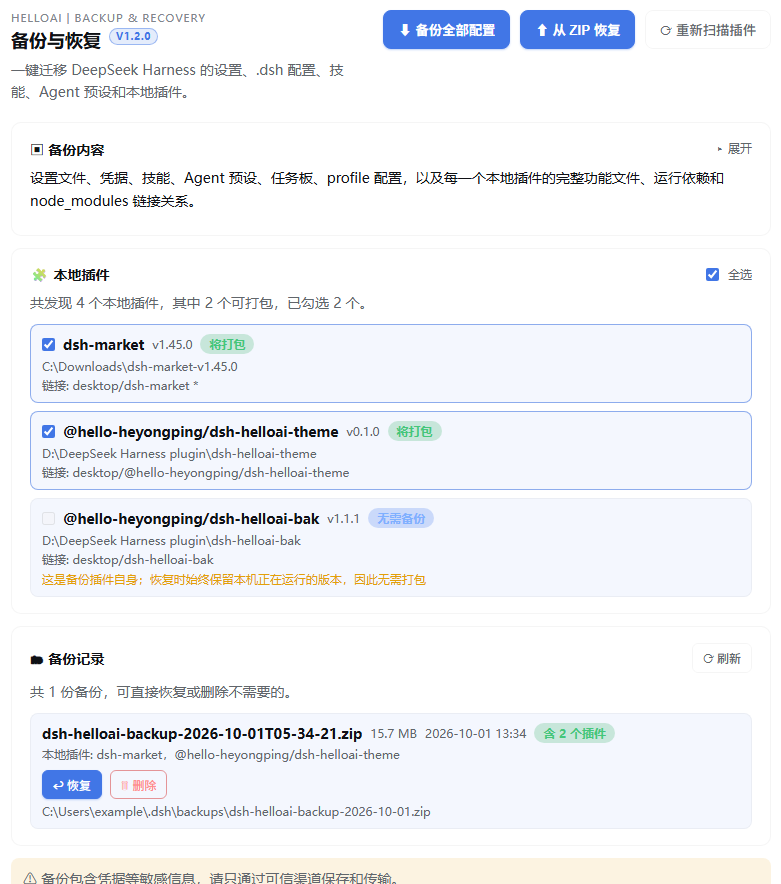Viewport: 781px width, 884px height.
Task: Click the backup filename dsh-helloai-backup-2026-10-01T05-34-21.zip
Action: (202, 733)
